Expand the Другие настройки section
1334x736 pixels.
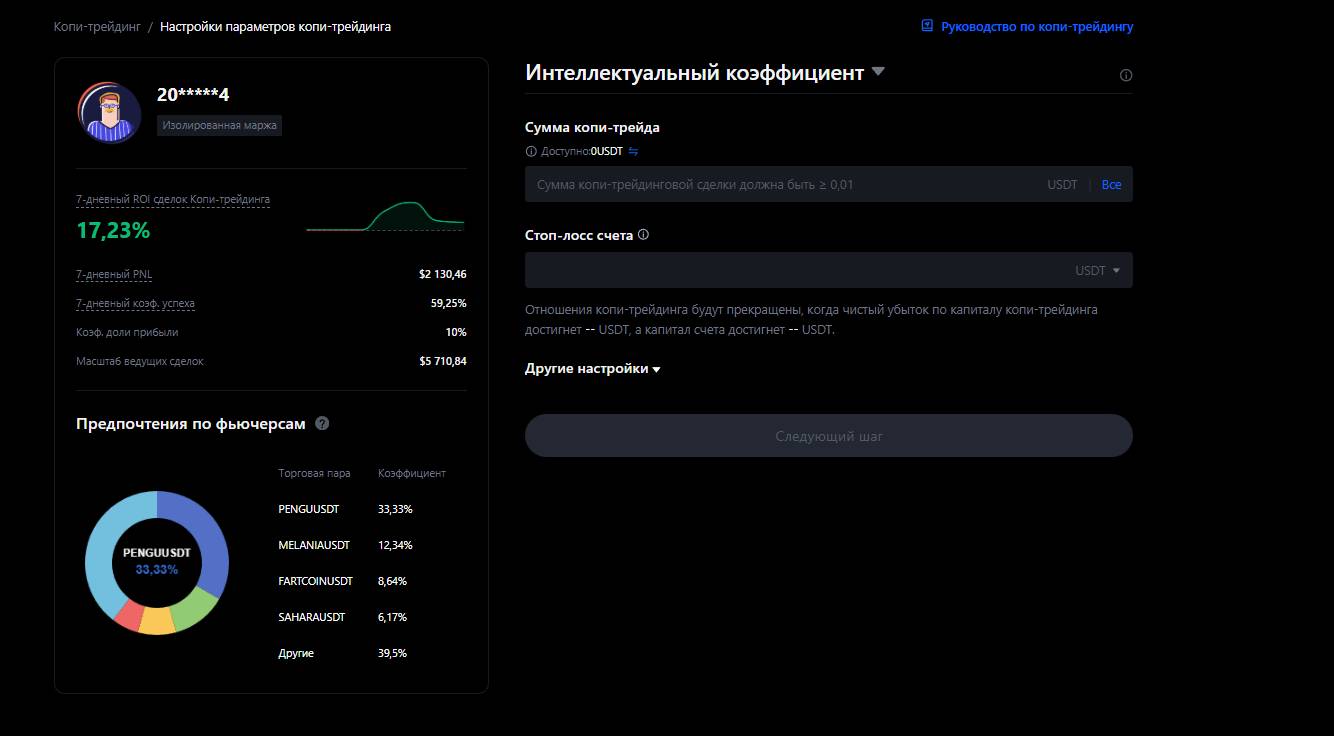[592, 369]
